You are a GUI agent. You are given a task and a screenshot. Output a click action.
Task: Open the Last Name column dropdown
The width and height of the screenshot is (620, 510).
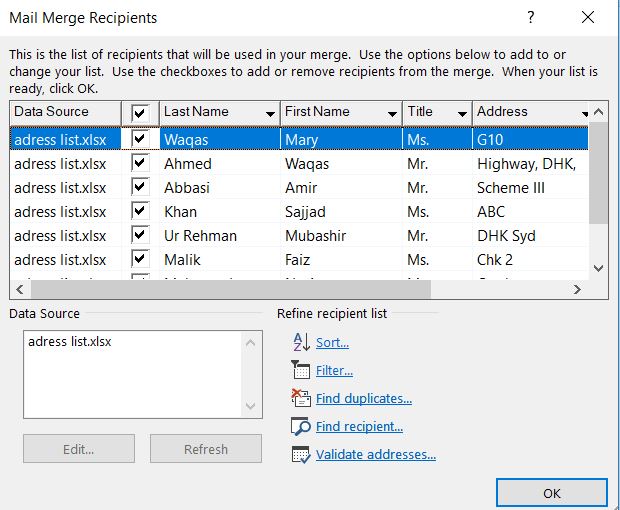270,113
